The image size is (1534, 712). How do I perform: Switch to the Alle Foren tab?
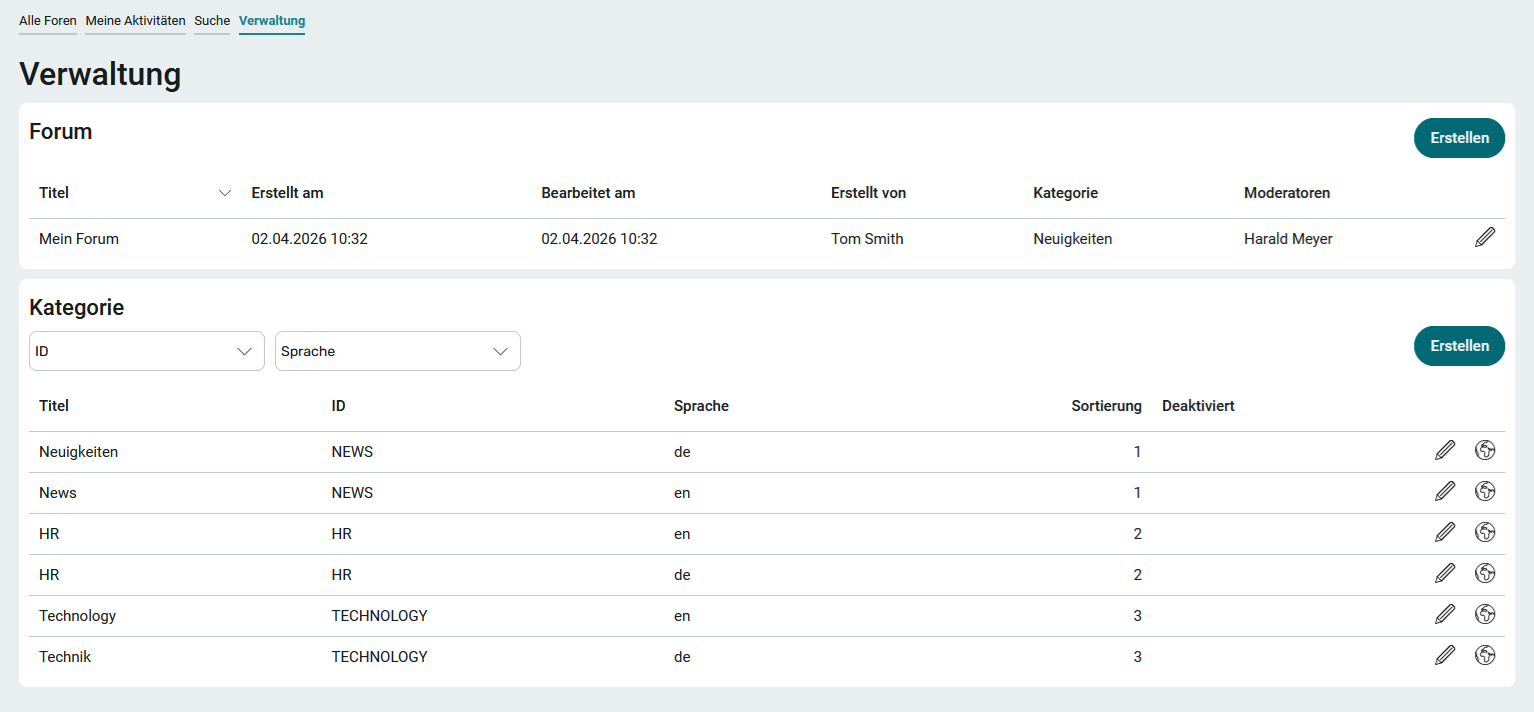pos(48,21)
